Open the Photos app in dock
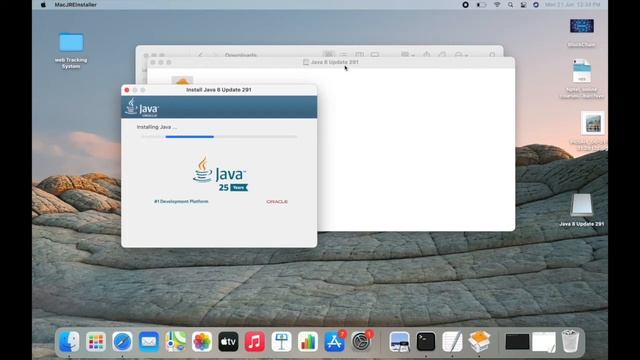This screenshot has height=360, width=640. coord(202,341)
